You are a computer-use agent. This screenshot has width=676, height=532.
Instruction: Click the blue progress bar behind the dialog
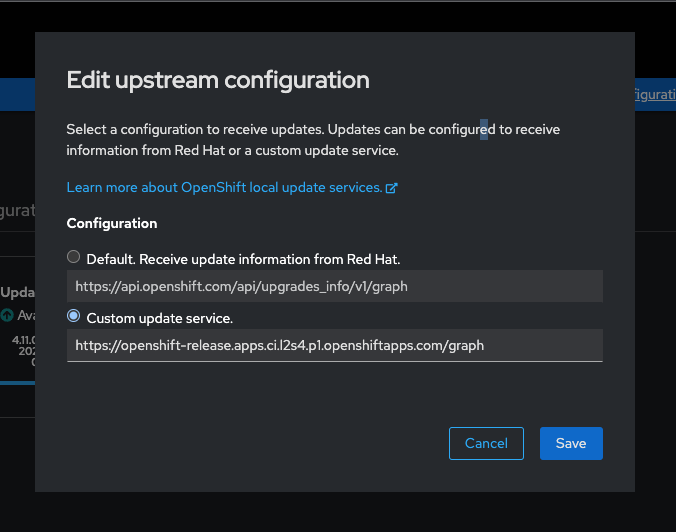click(x=17, y=383)
